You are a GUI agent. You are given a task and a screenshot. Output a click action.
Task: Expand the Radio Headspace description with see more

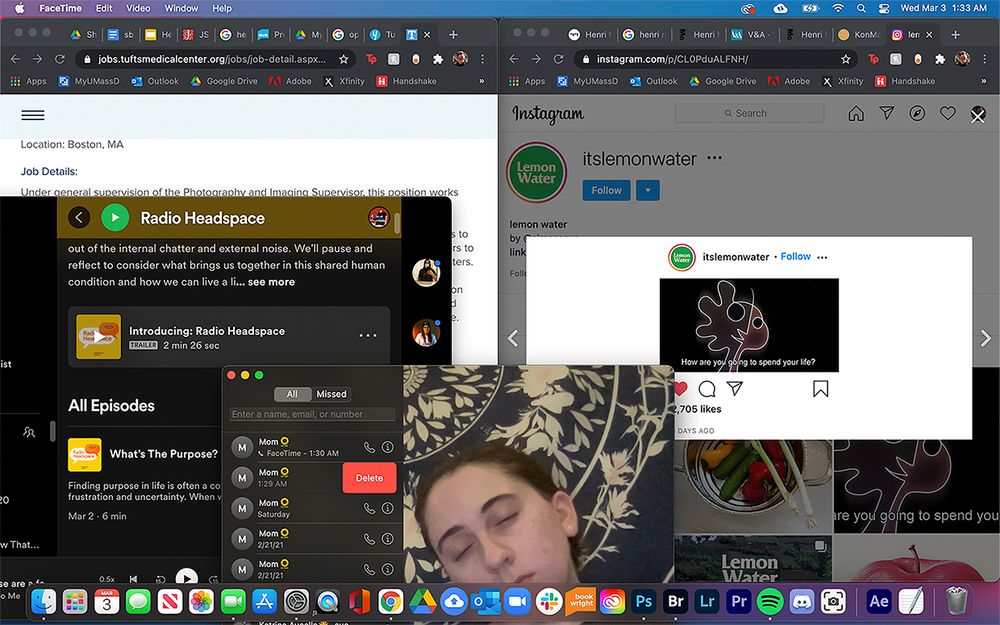271,282
